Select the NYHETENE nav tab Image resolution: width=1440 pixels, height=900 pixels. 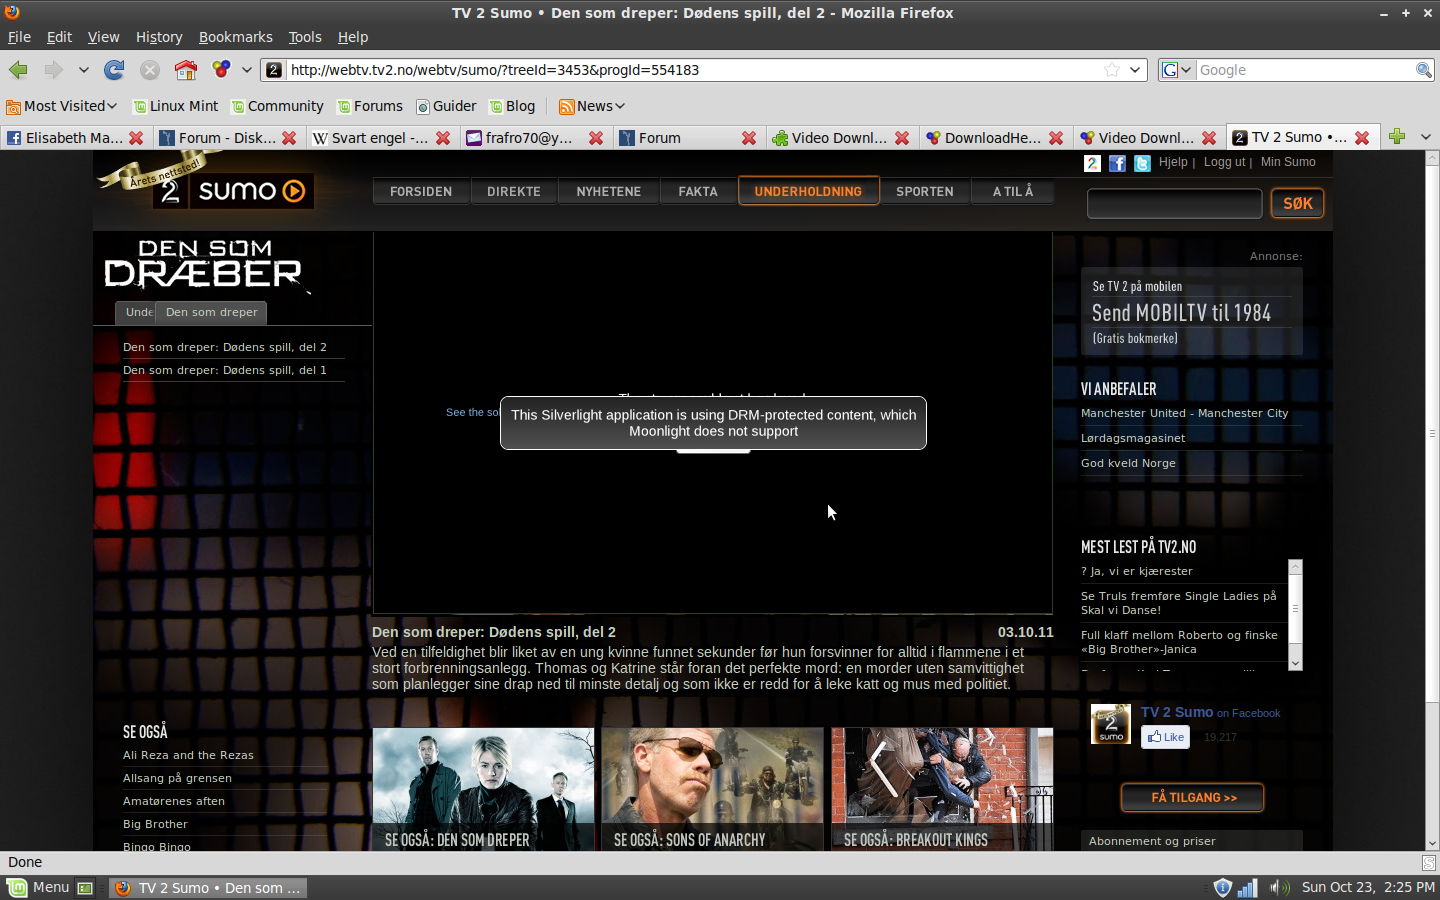pyautogui.click(x=609, y=191)
